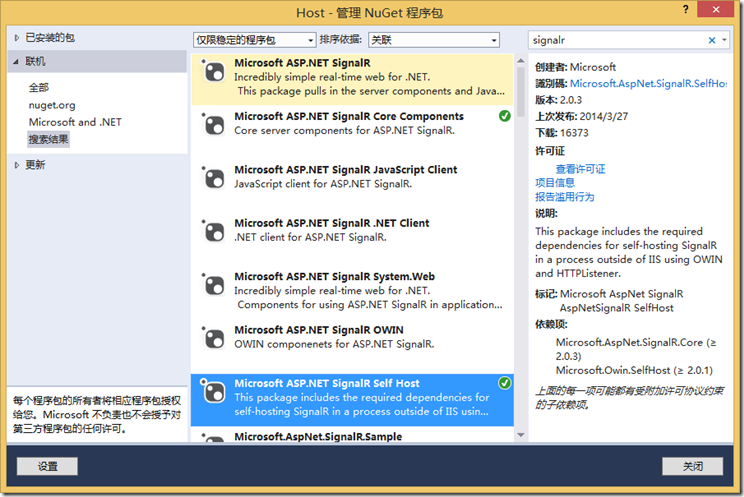The height and width of the screenshot is (497, 744).
Task: Select the nuget.org source
Action: coord(52,105)
